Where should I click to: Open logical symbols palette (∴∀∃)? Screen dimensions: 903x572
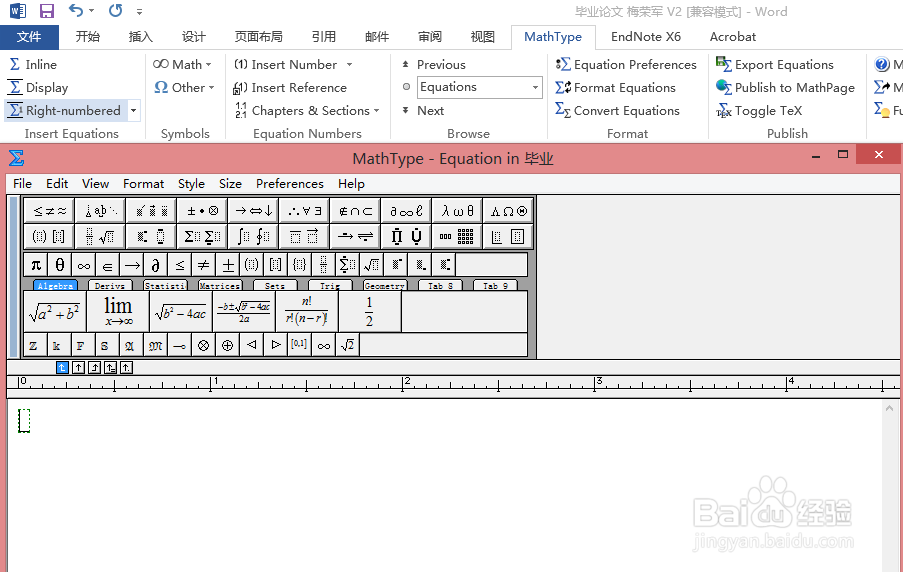point(304,211)
